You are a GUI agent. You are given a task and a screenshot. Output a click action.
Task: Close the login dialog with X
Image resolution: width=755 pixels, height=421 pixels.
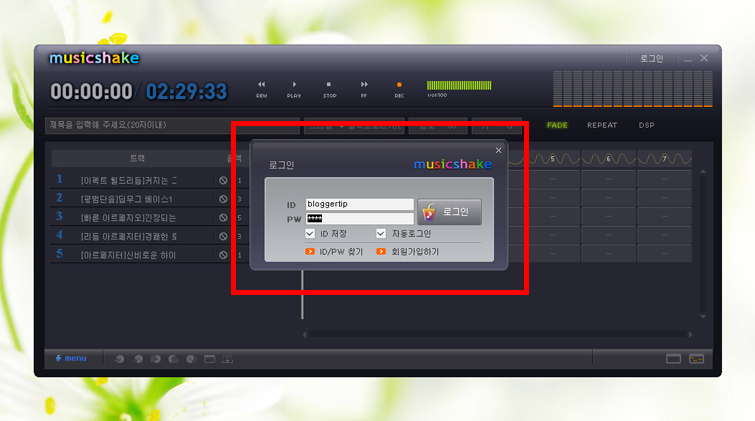click(x=498, y=151)
